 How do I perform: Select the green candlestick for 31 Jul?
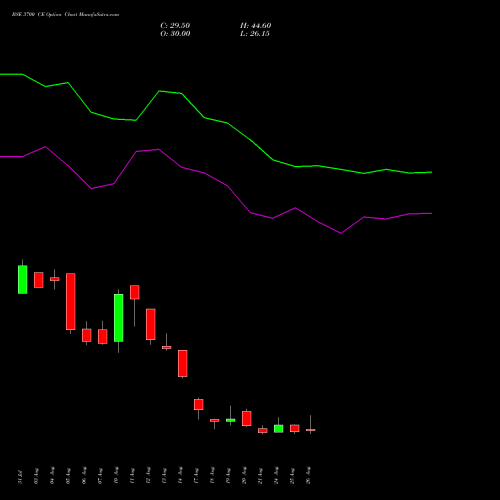pyautogui.click(x=22, y=279)
